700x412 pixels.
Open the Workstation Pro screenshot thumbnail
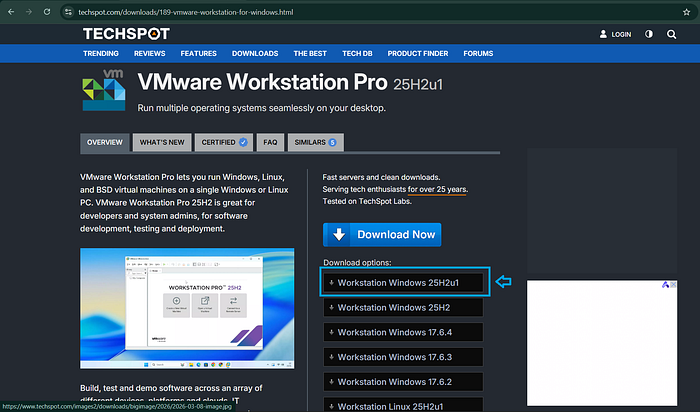tap(187, 308)
